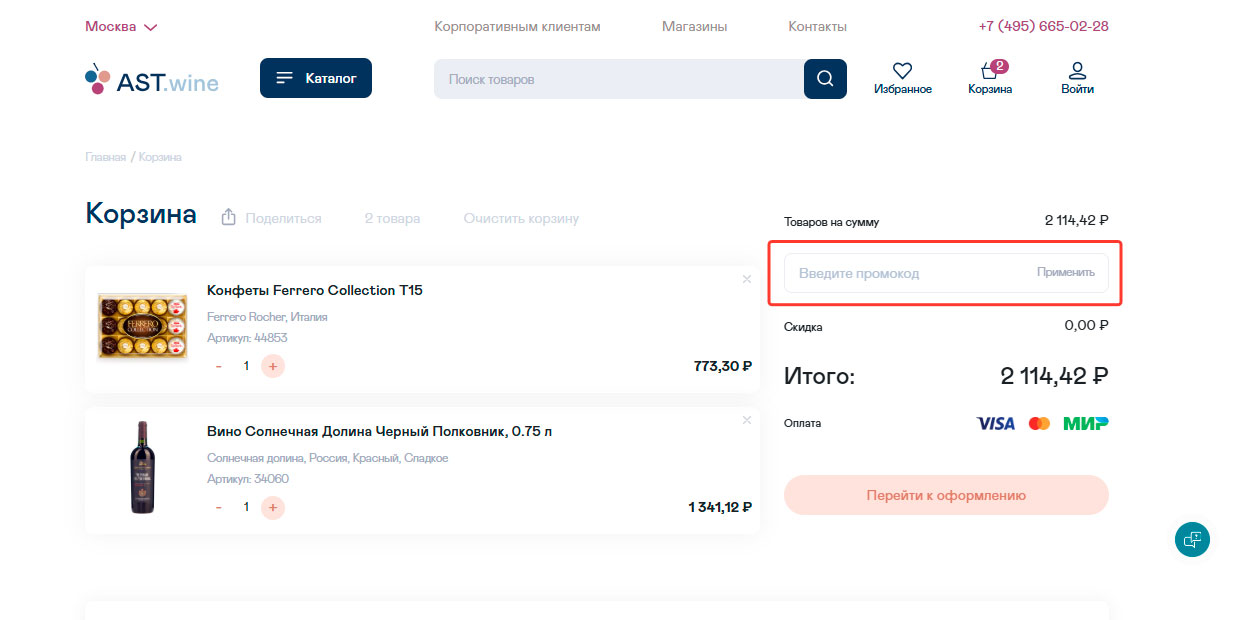The height and width of the screenshot is (620, 1248).
Task: Open the Контакты page
Action: pyautogui.click(x=817, y=27)
